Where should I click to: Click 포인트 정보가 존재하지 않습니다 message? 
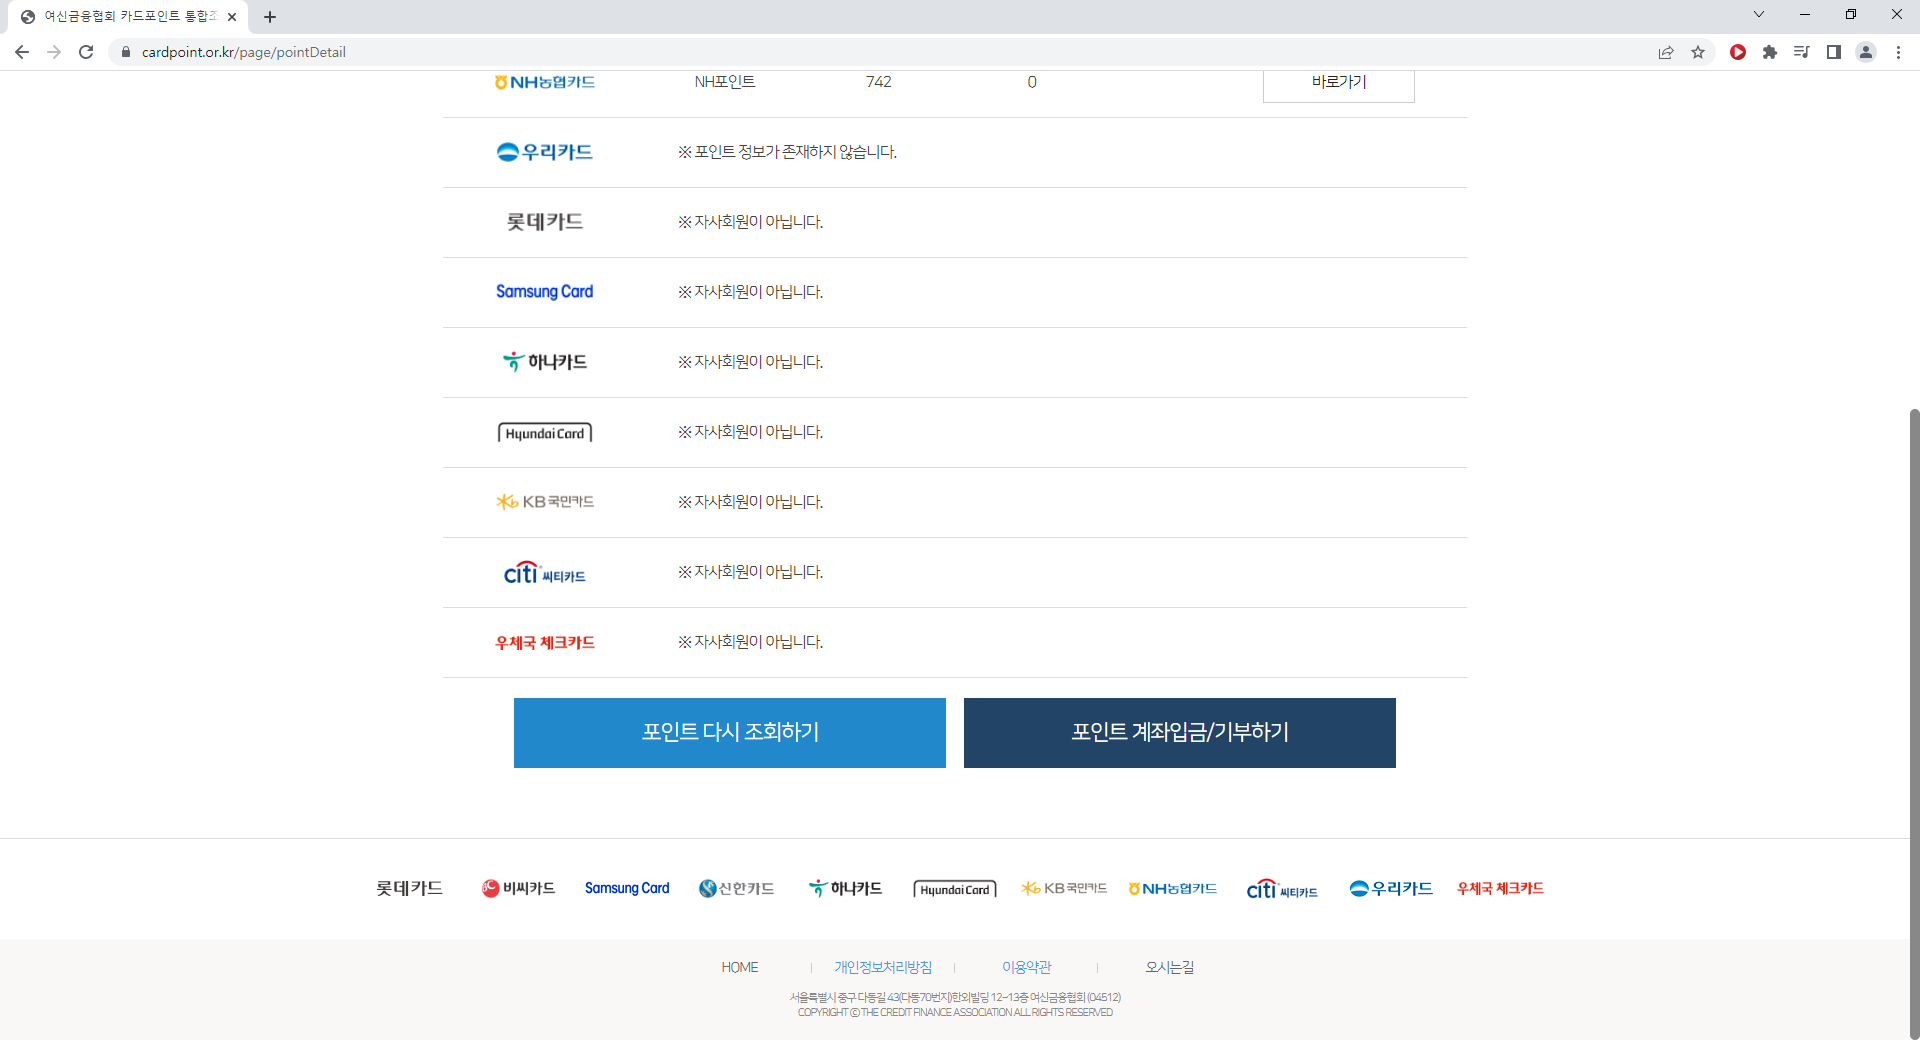click(x=787, y=152)
